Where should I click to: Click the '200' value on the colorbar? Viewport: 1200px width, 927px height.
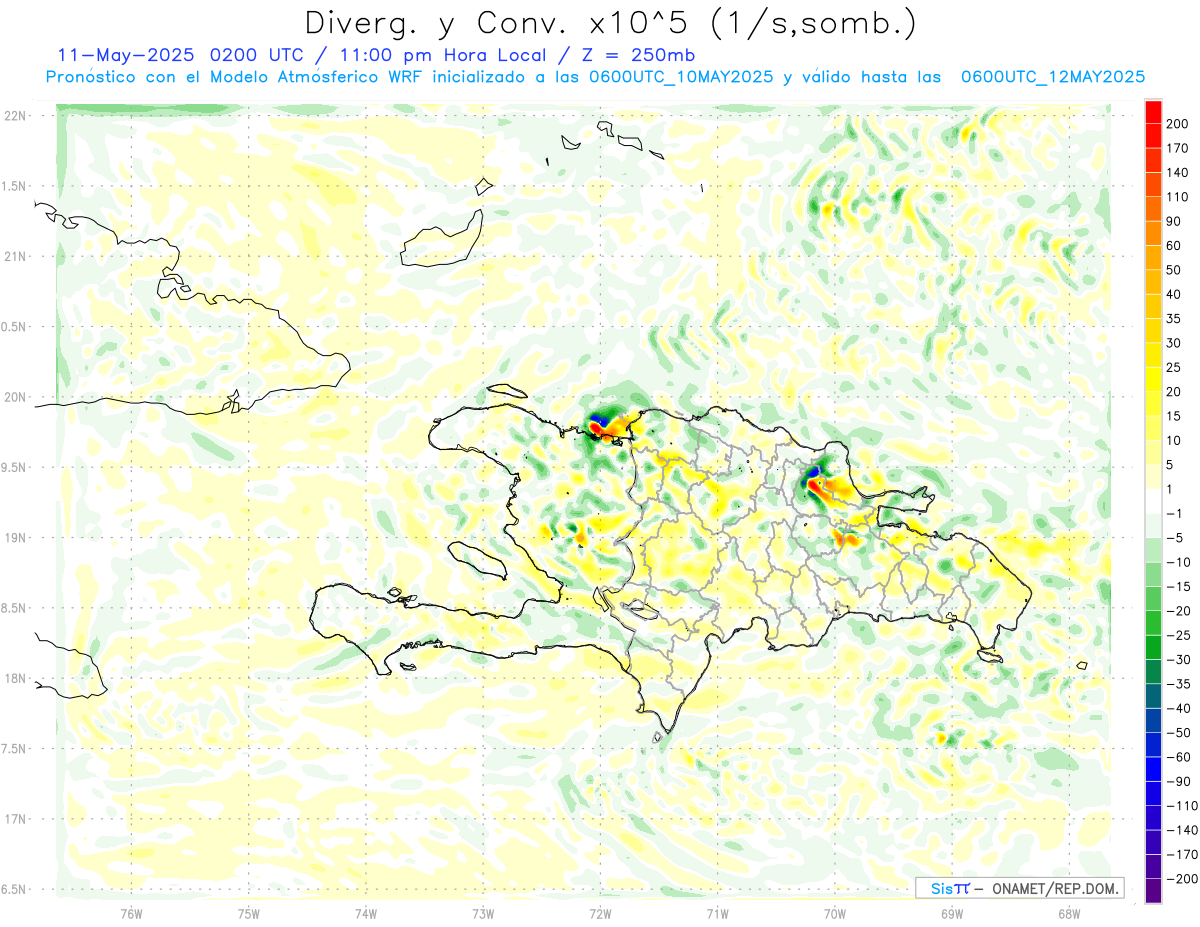[x=1177, y=124]
